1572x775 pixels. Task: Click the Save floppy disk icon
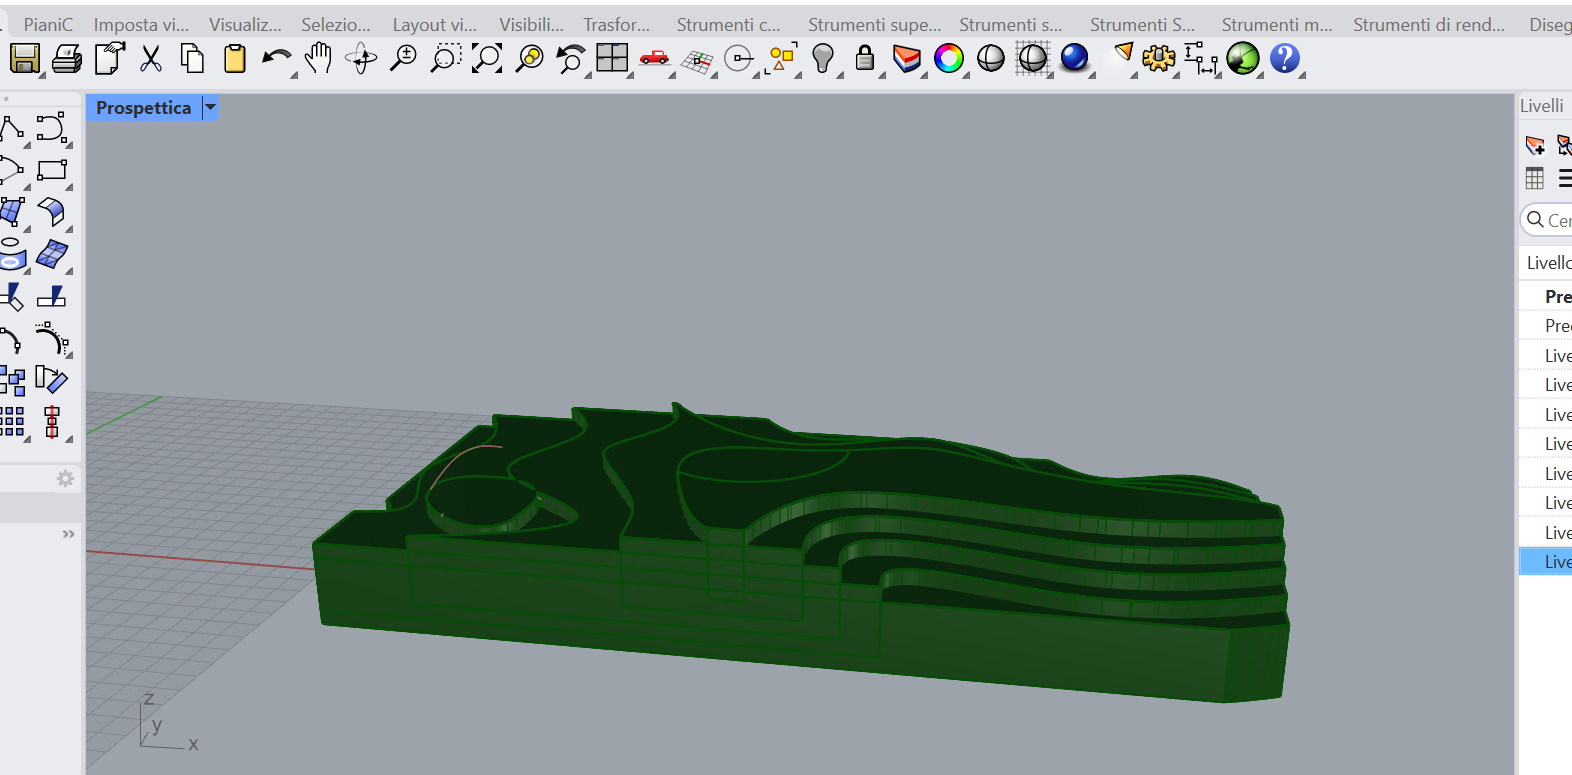point(24,60)
